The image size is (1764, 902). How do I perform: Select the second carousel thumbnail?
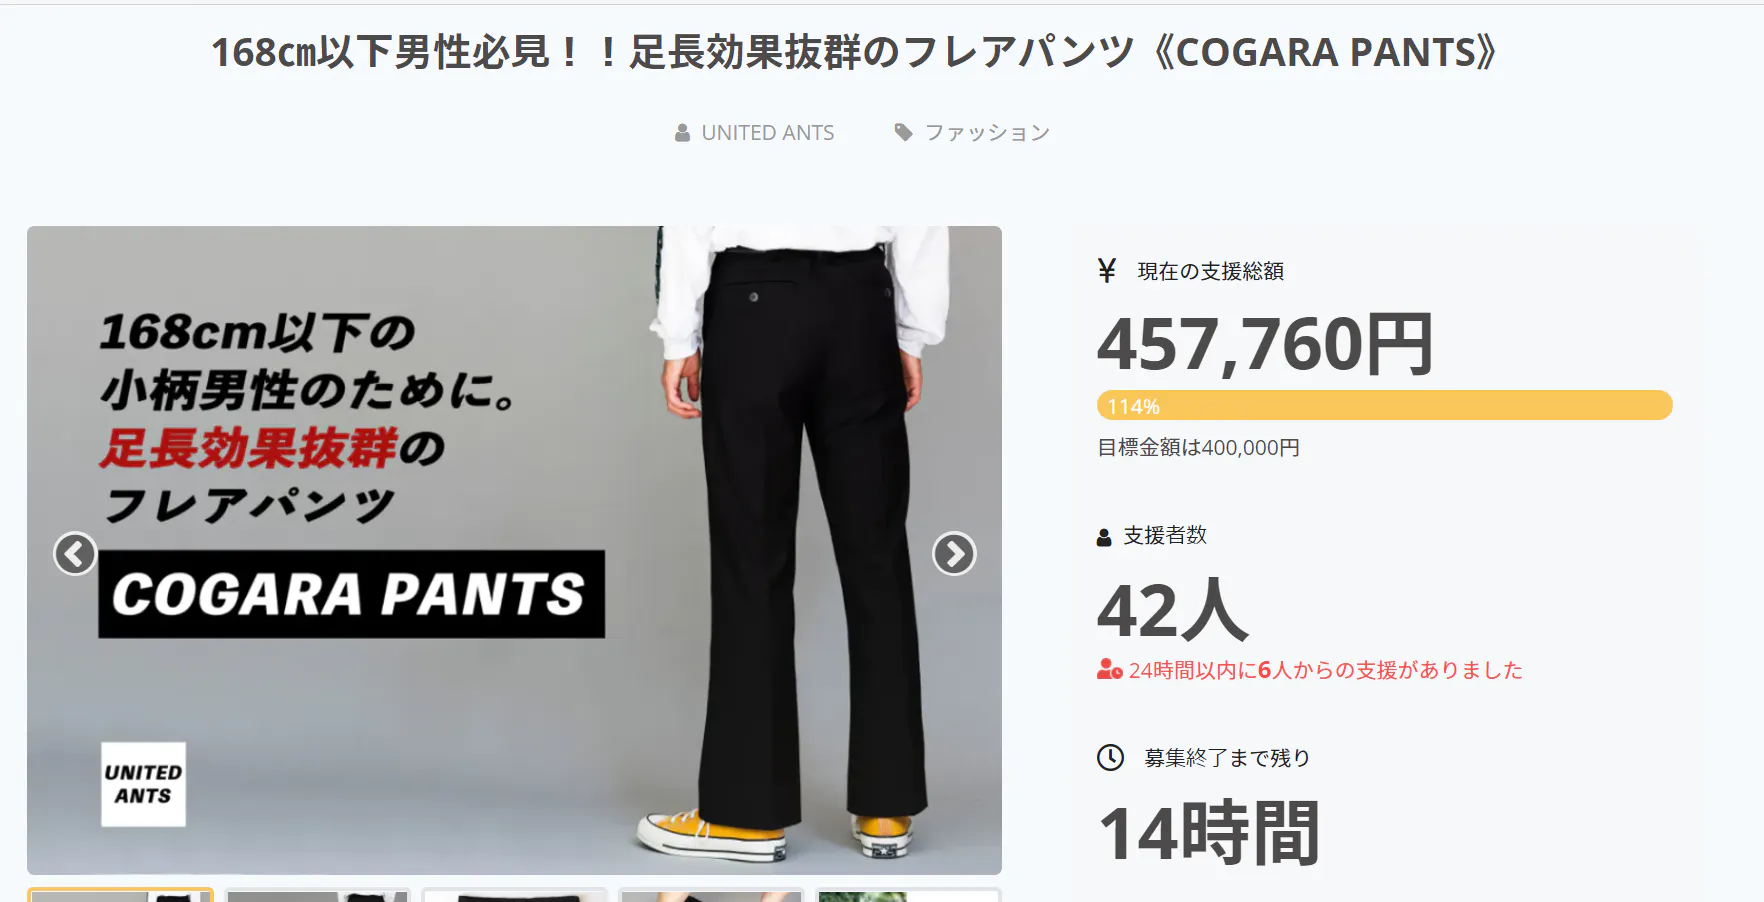pyautogui.click(x=317, y=895)
